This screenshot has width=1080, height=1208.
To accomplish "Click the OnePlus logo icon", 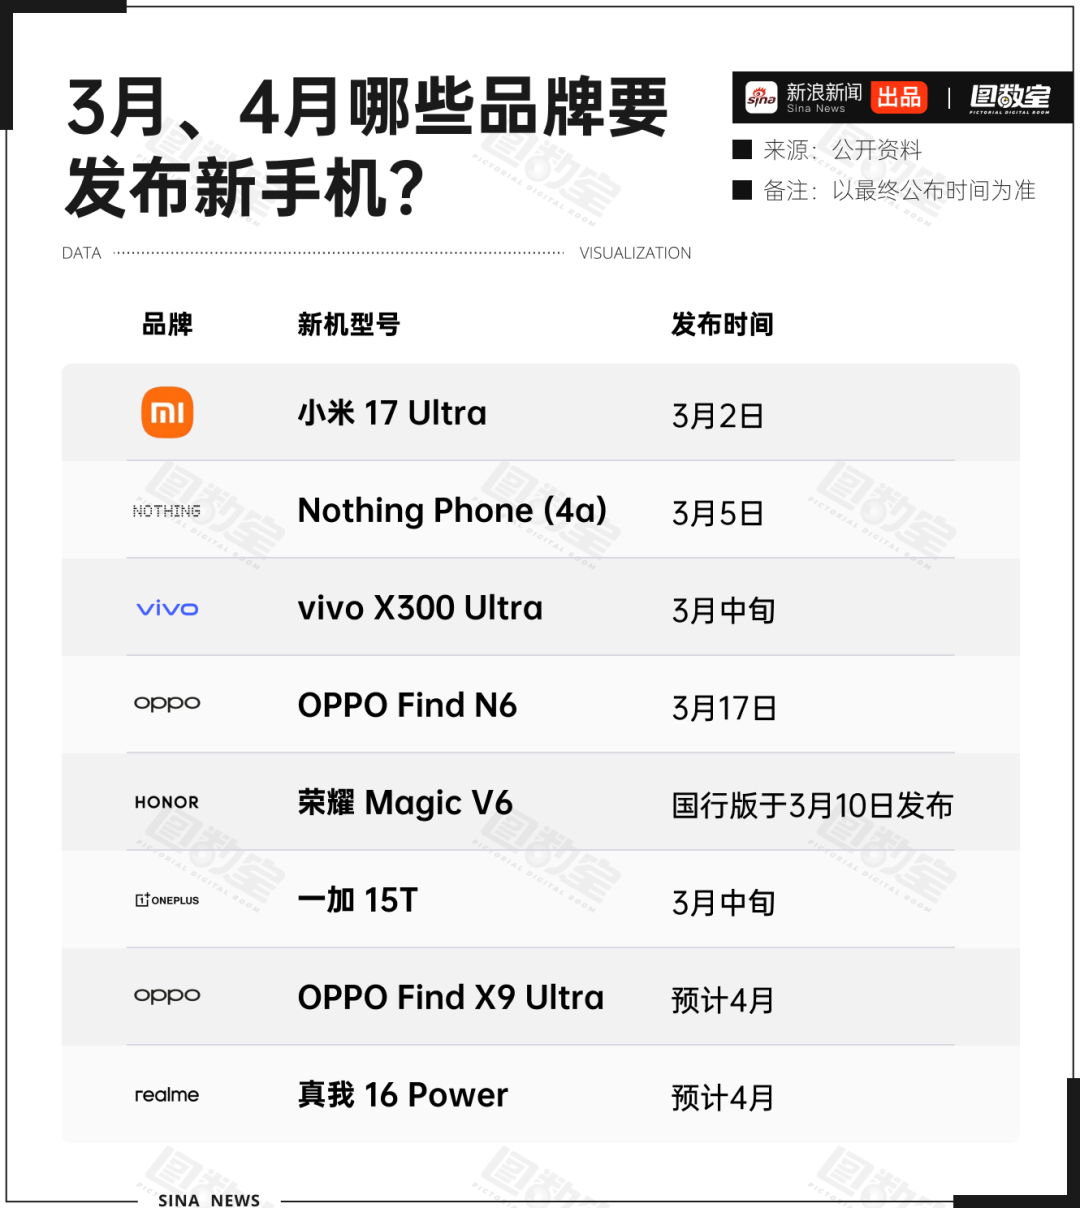I will 167,900.
